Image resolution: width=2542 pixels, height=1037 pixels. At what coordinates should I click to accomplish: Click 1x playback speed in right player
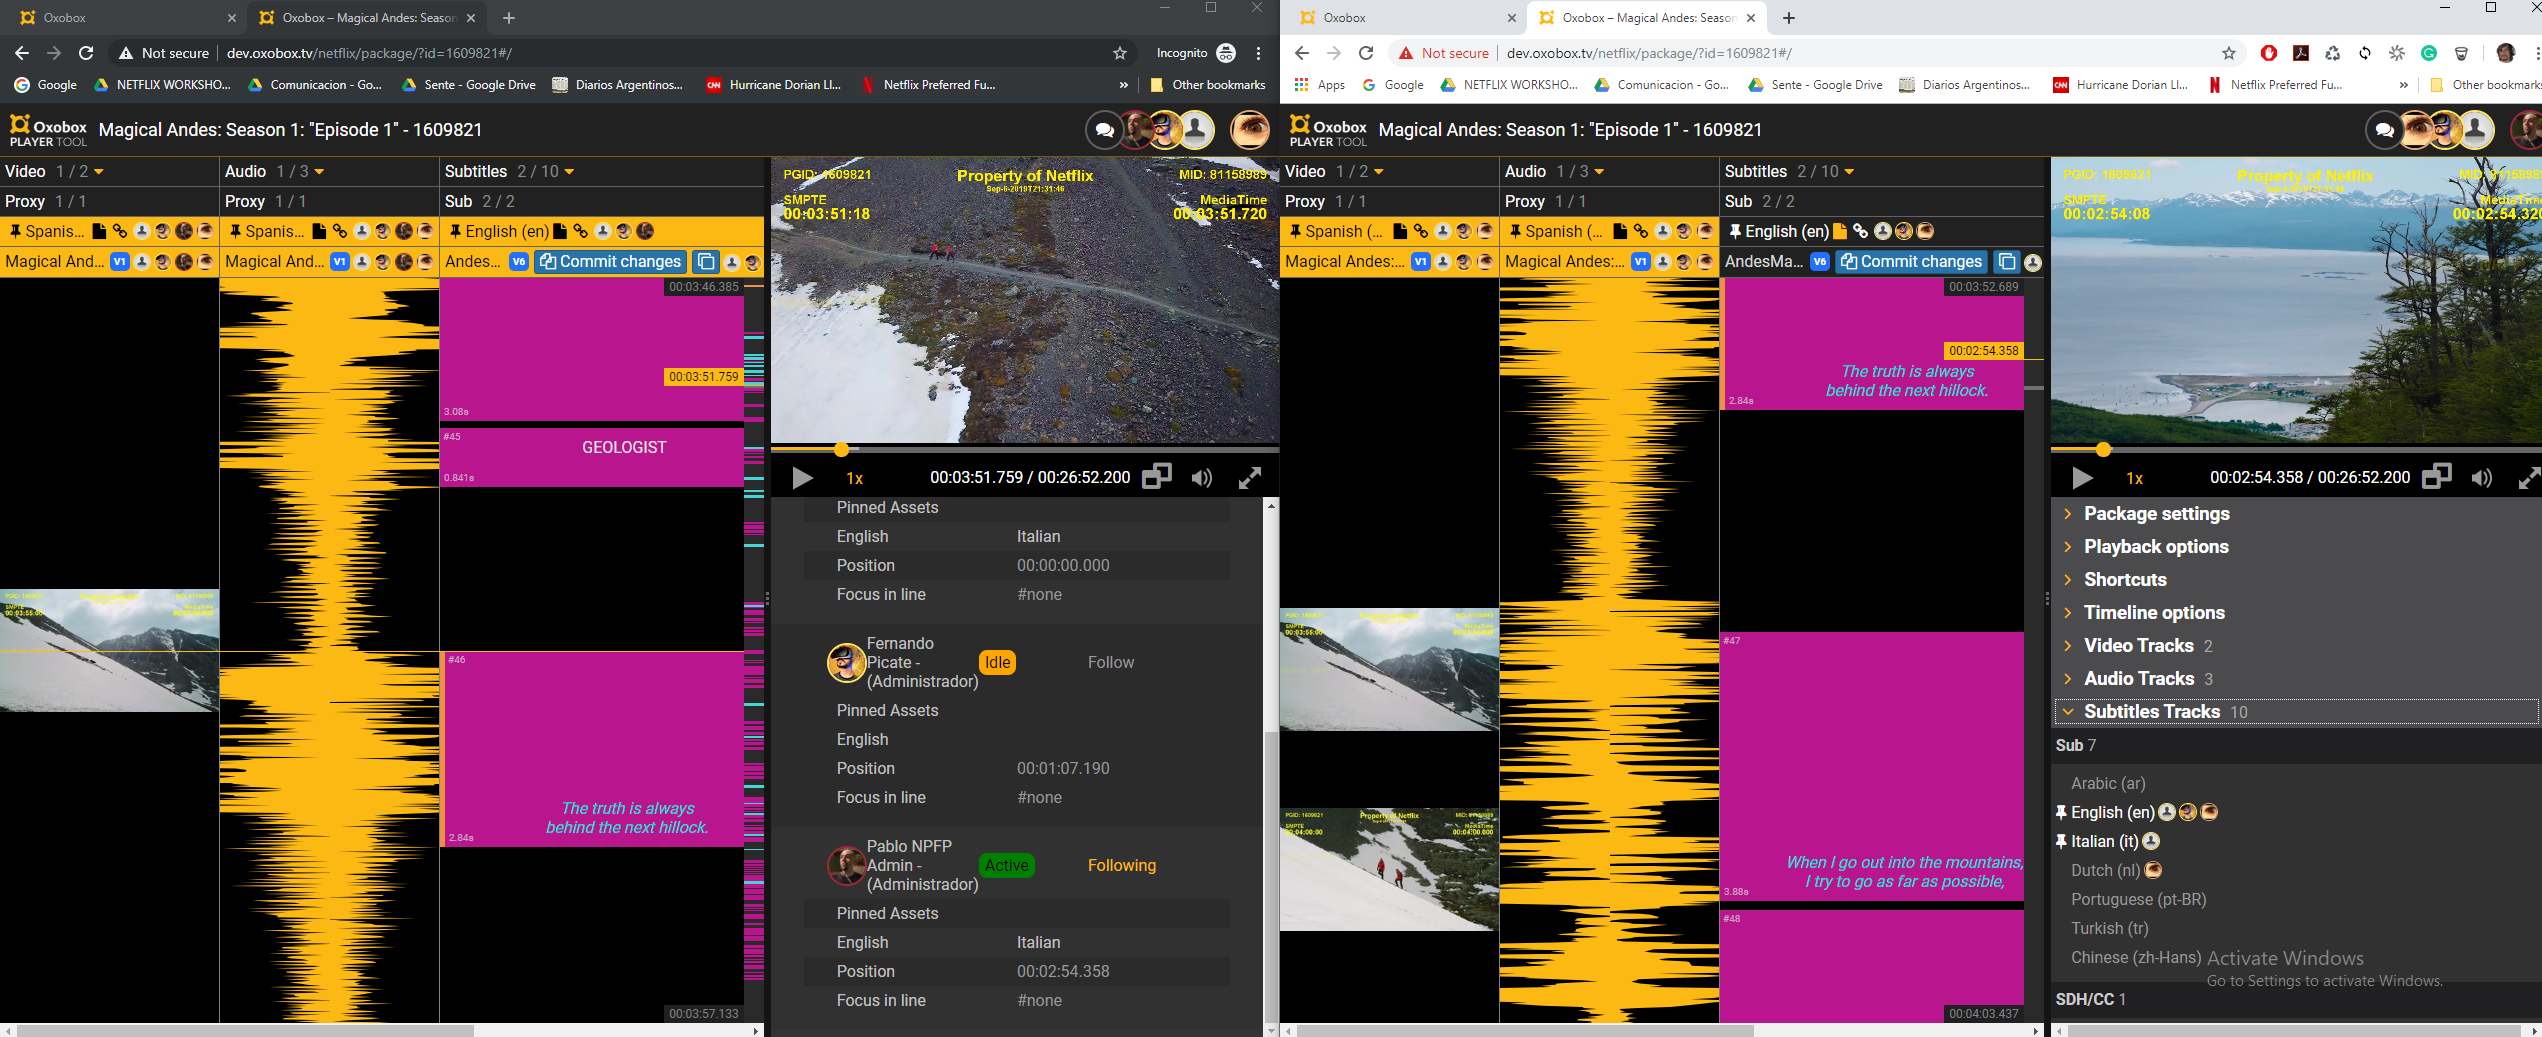point(2135,479)
